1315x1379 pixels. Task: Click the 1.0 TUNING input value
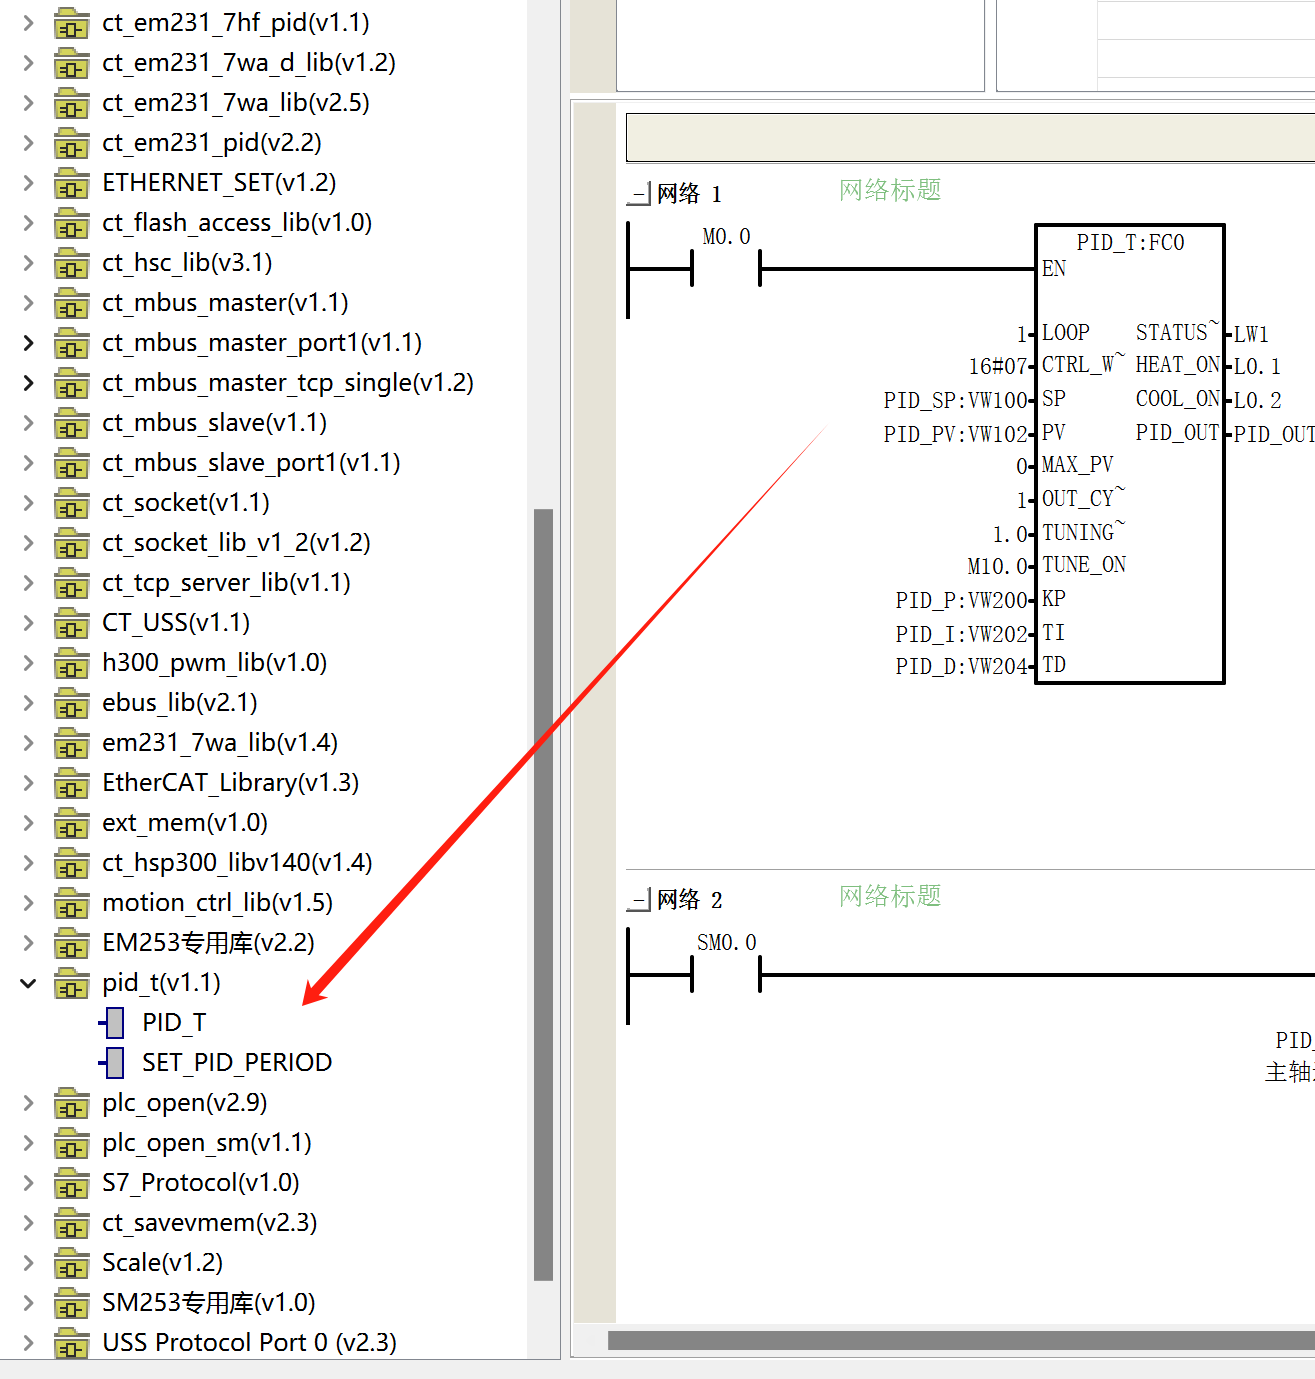1010,535
